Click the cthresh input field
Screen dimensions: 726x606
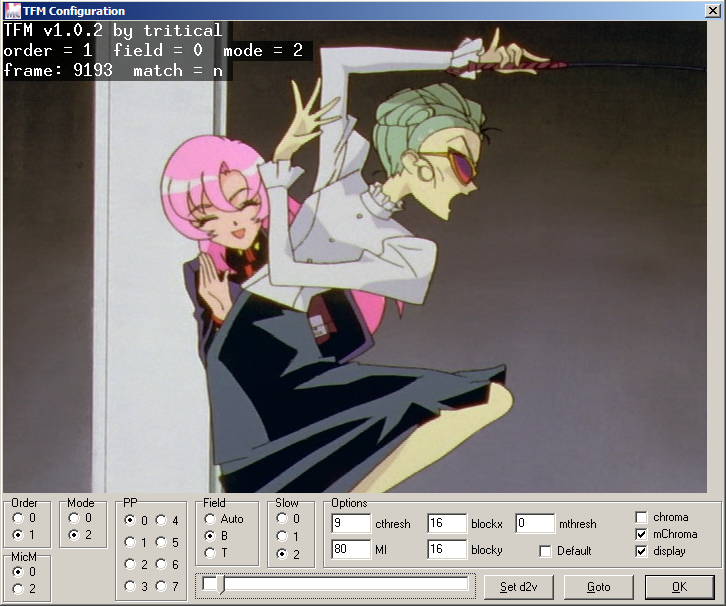tap(351, 523)
